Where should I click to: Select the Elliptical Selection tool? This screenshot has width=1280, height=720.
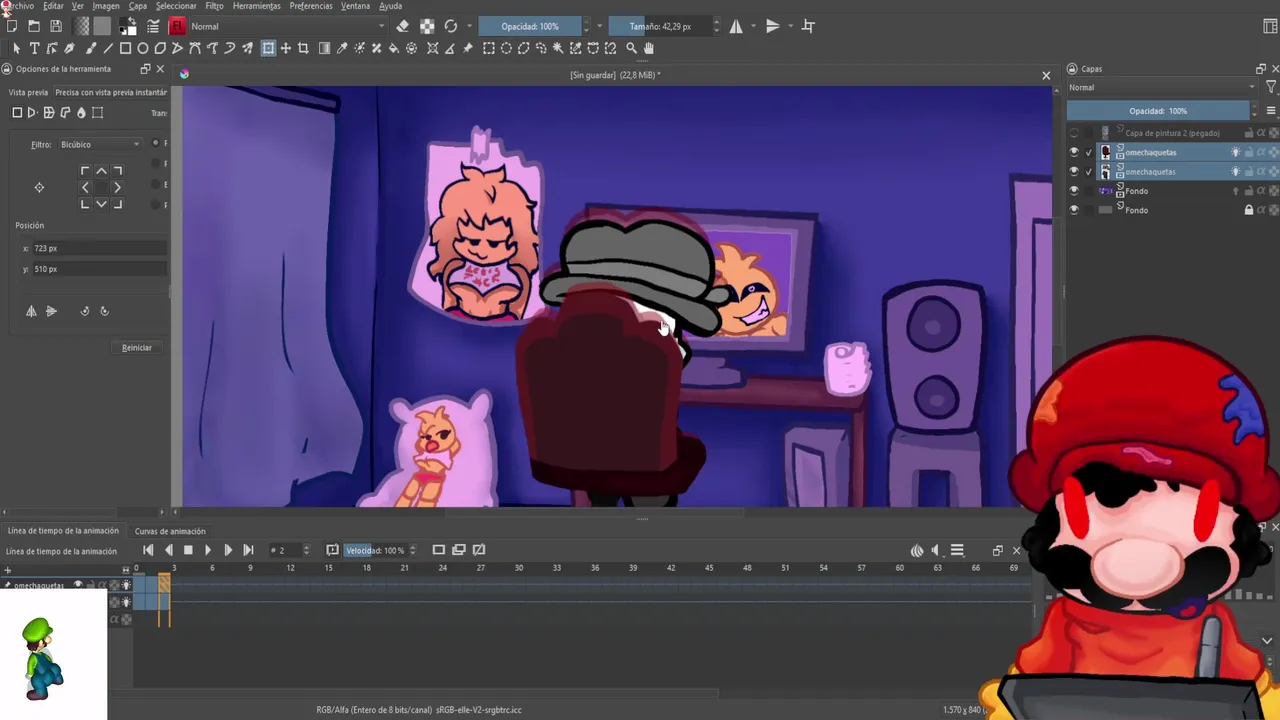coord(506,48)
